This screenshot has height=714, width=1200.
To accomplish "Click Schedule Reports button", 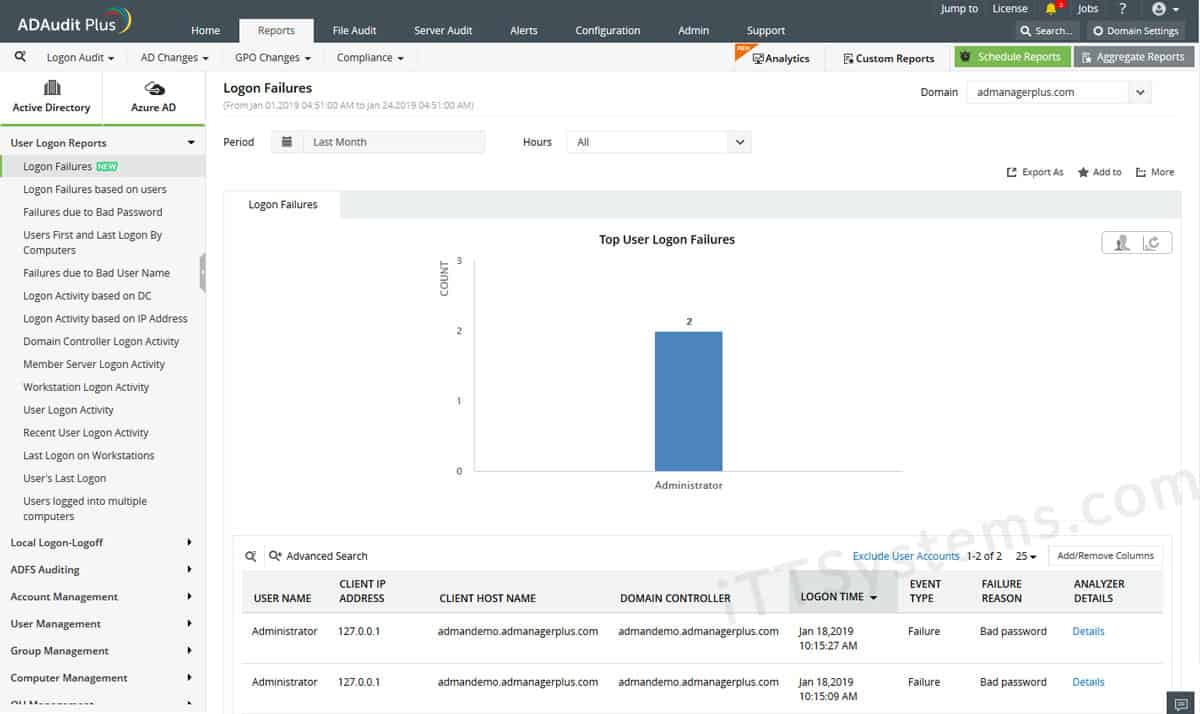I will pos(1012,57).
